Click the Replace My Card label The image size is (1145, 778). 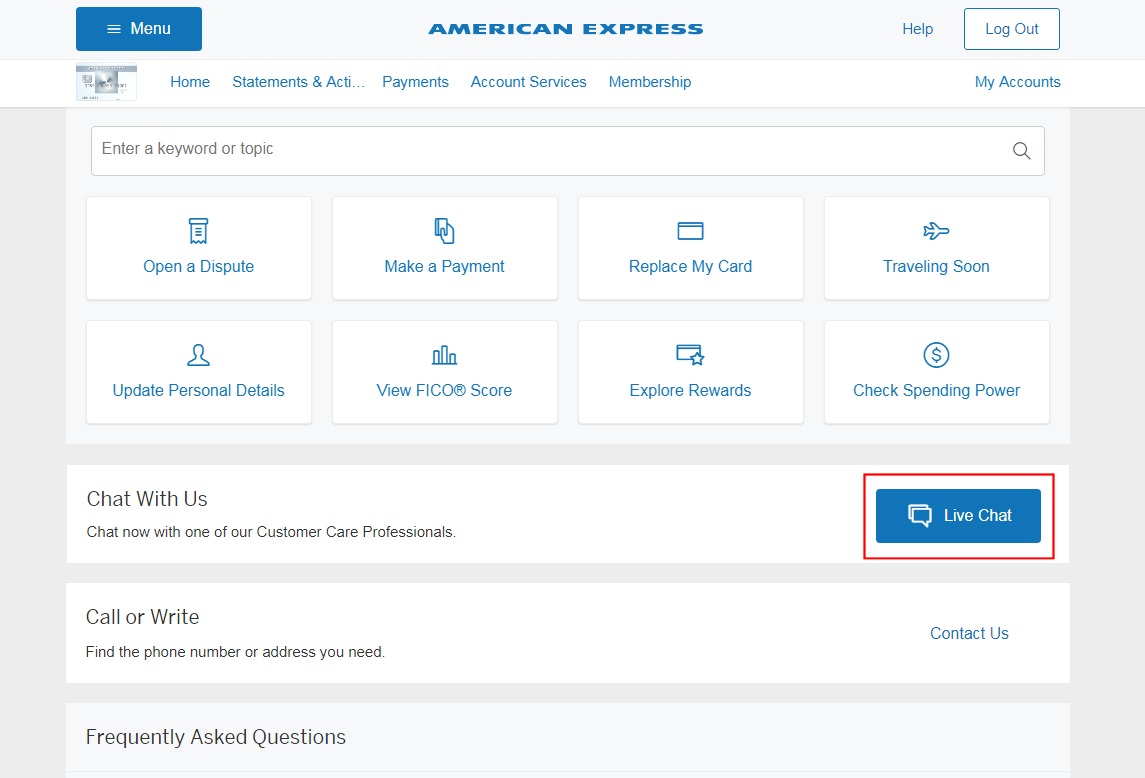click(x=691, y=267)
